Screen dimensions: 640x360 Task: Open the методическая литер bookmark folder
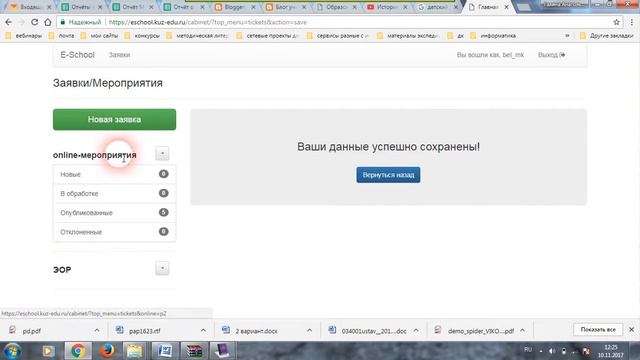pos(198,36)
